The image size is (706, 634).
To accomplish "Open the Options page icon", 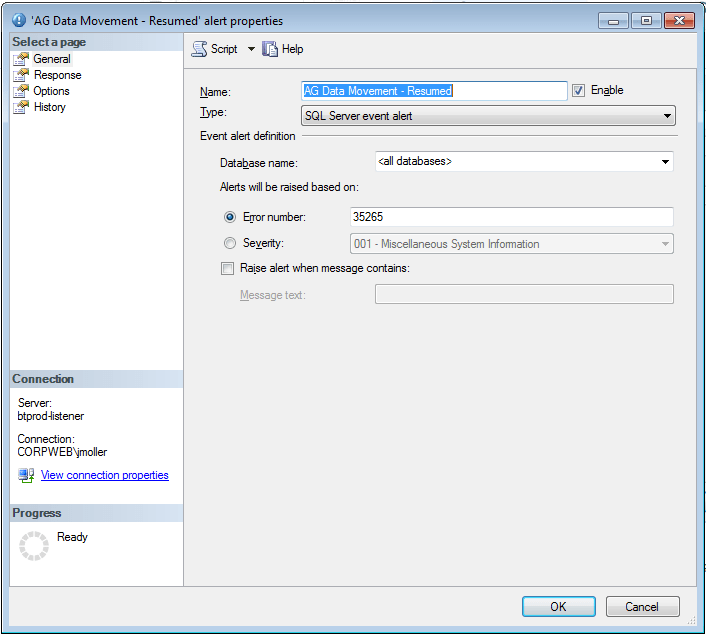I will pyautogui.click(x=21, y=91).
